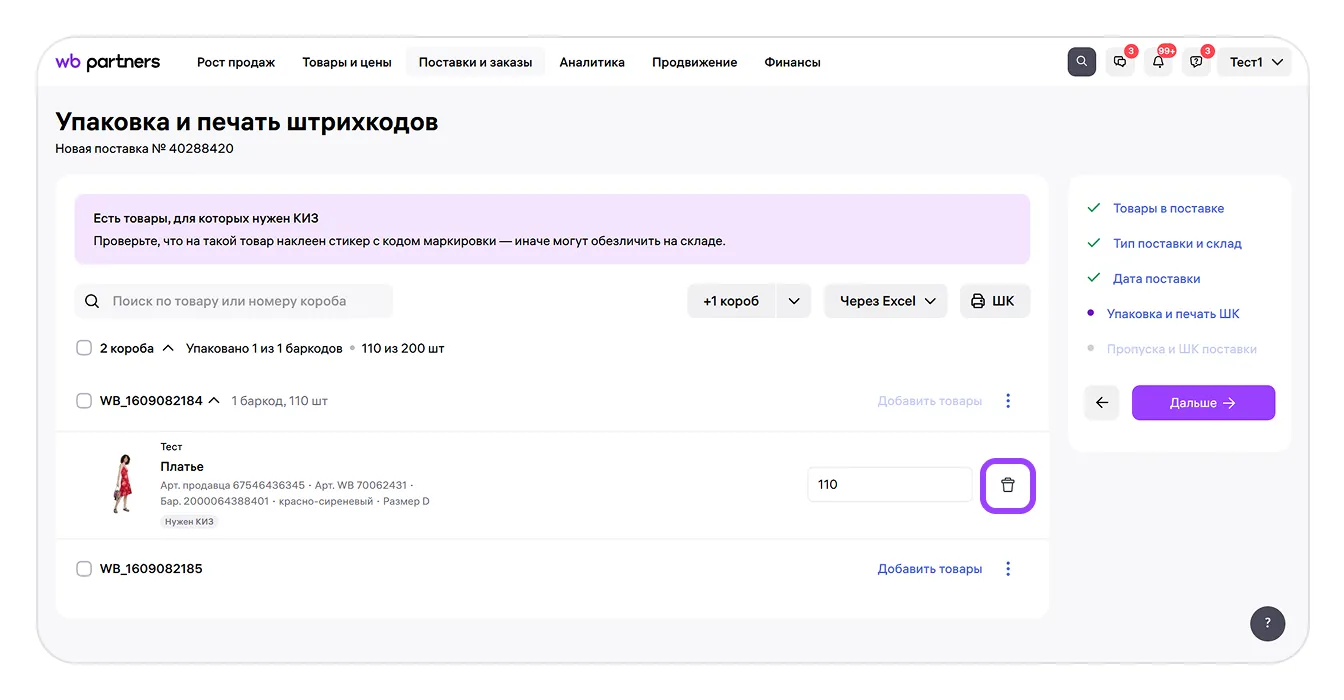This screenshot has width=1344, height=700.
Task: Click the product name Платье
Action: (x=182, y=467)
